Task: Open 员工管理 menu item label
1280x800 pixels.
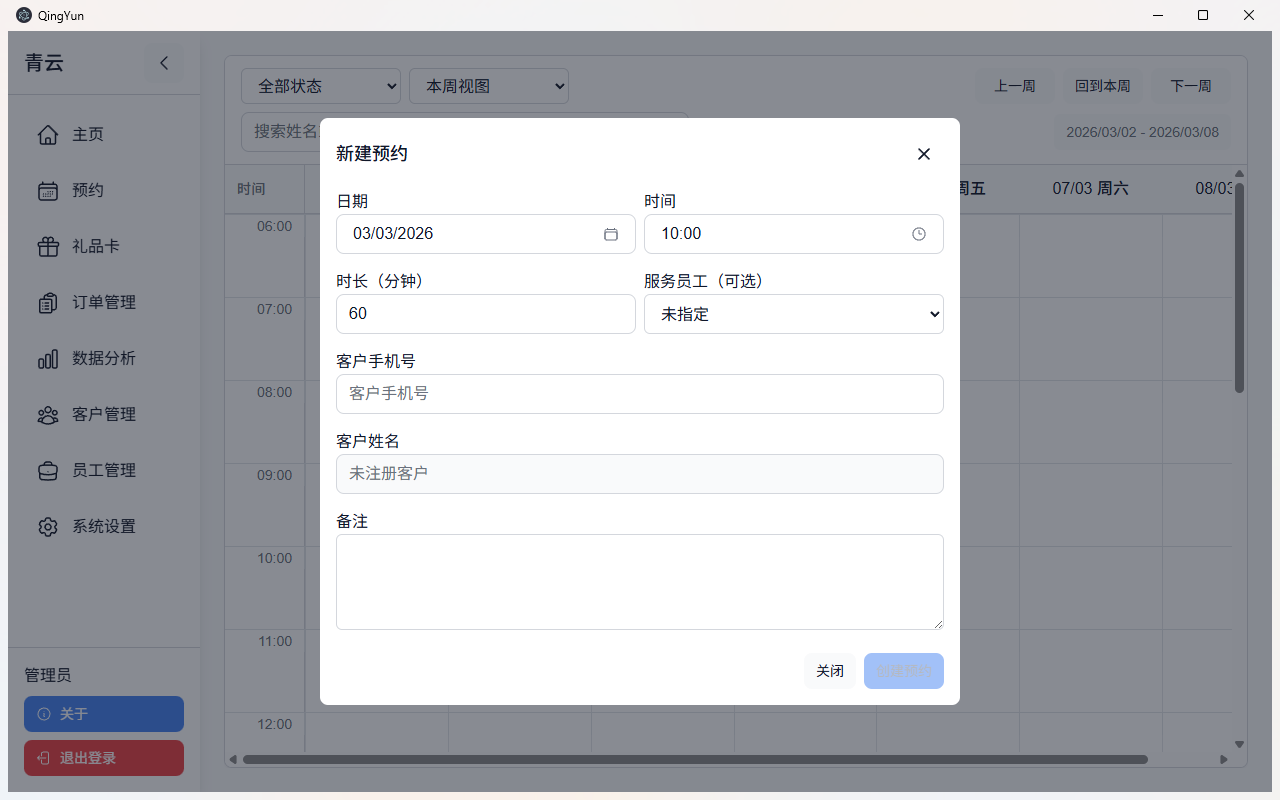Action: (x=104, y=470)
